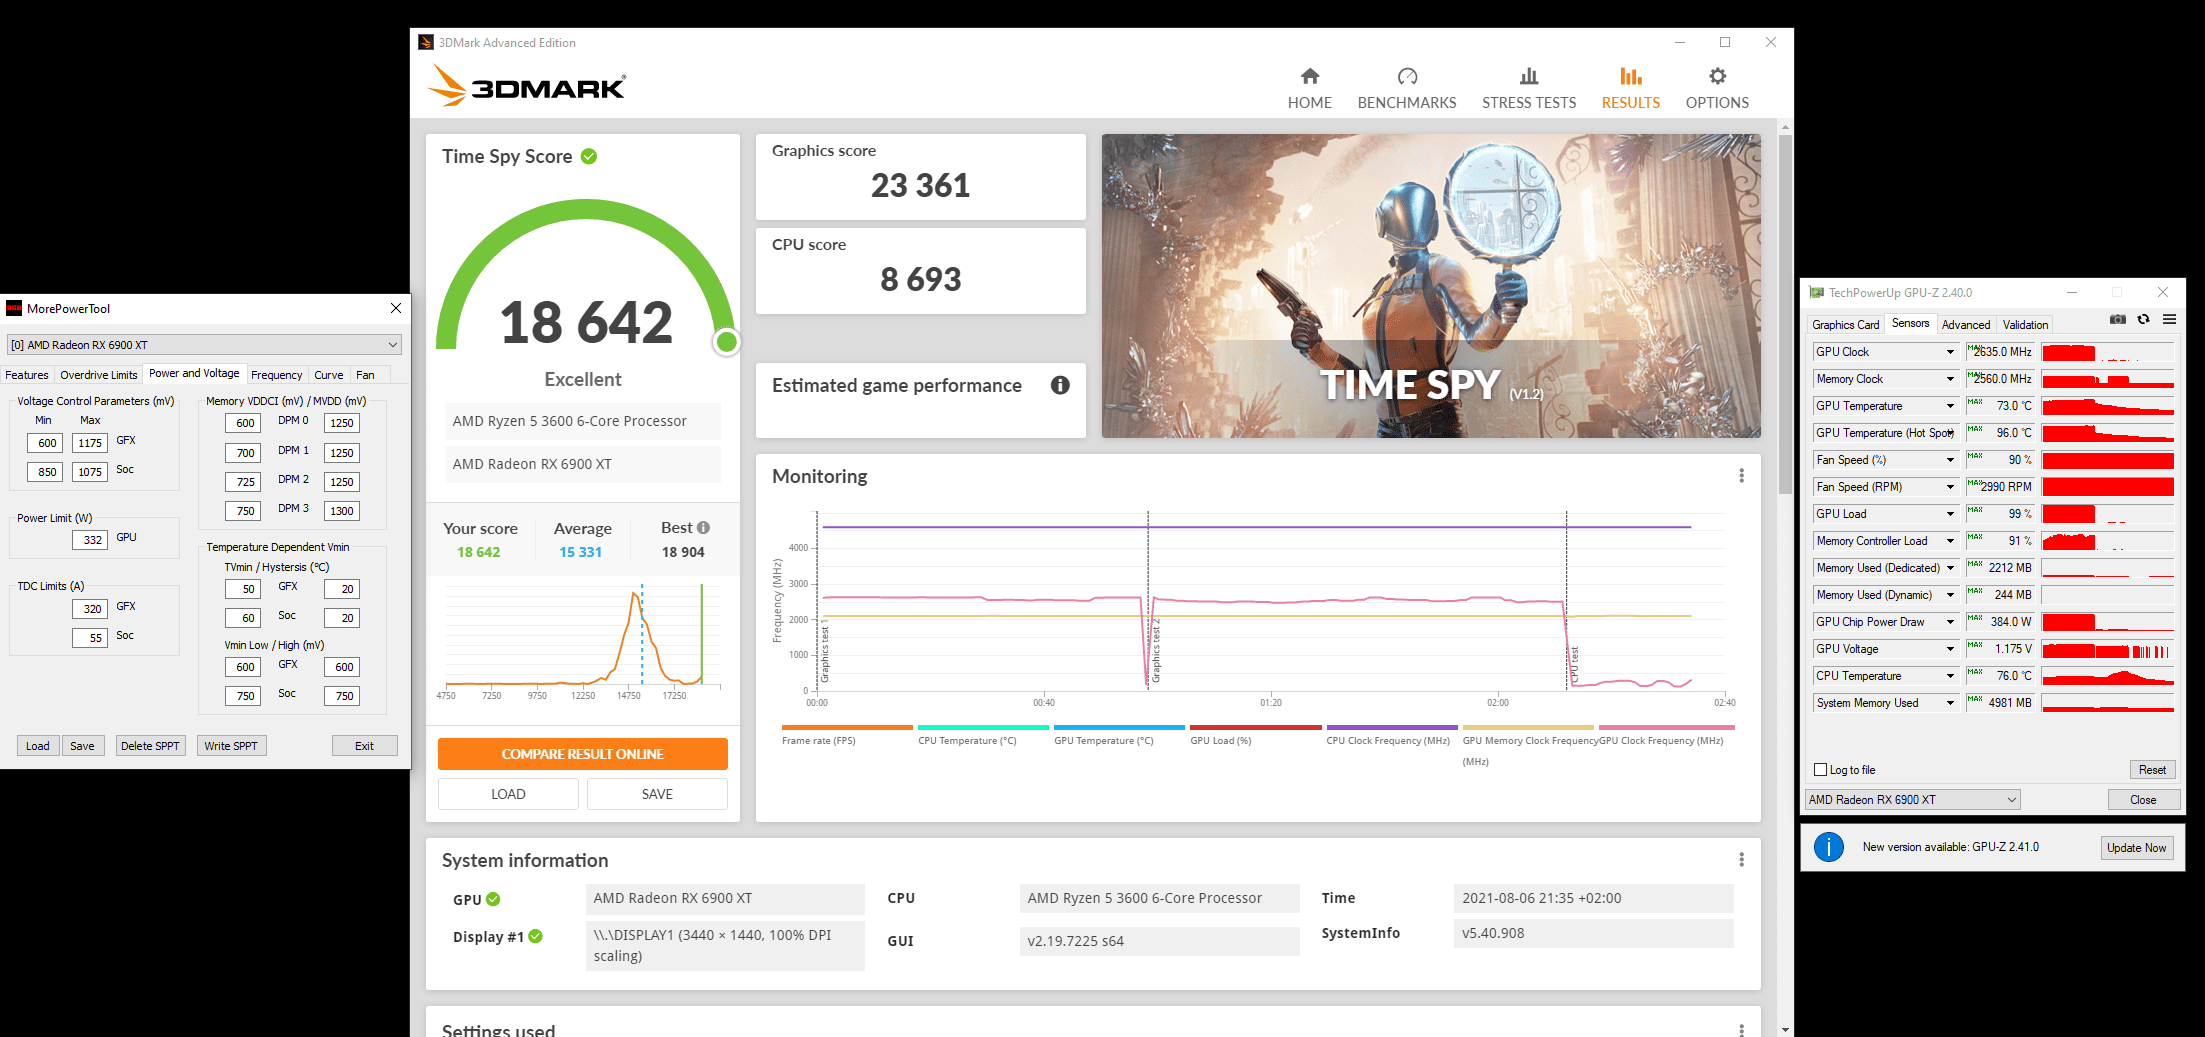Viewport: 2205px width, 1037px height.
Task: Click the info icon next to Best score
Action: (x=703, y=527)
